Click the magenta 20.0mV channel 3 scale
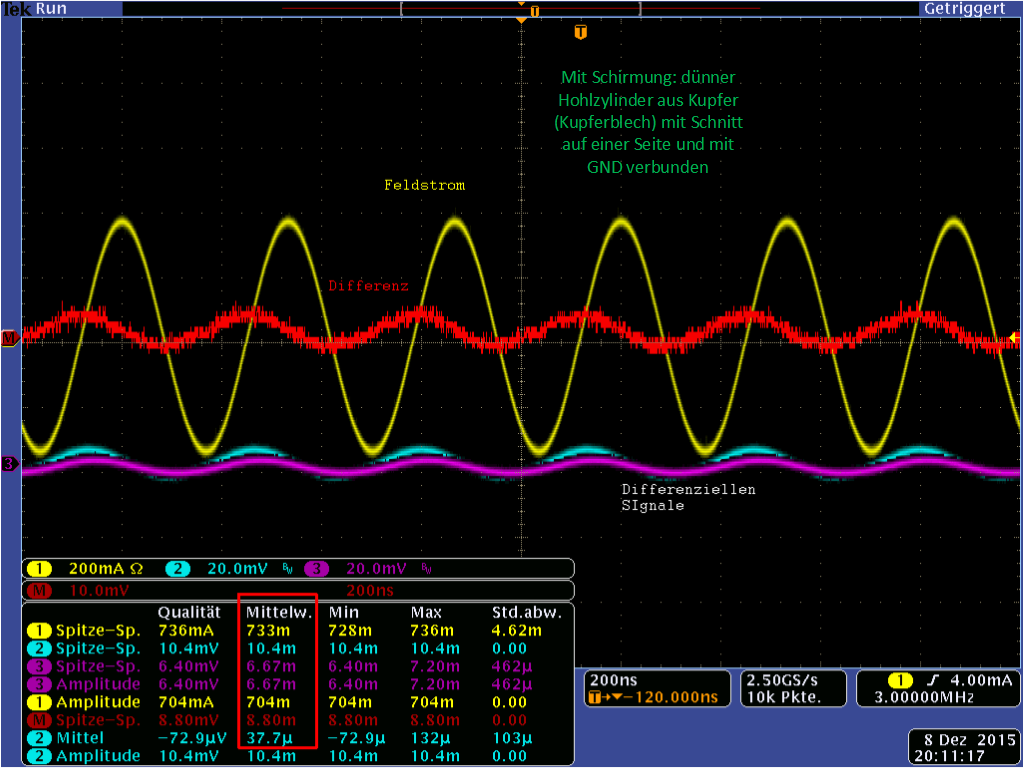 tap(376, 569)
